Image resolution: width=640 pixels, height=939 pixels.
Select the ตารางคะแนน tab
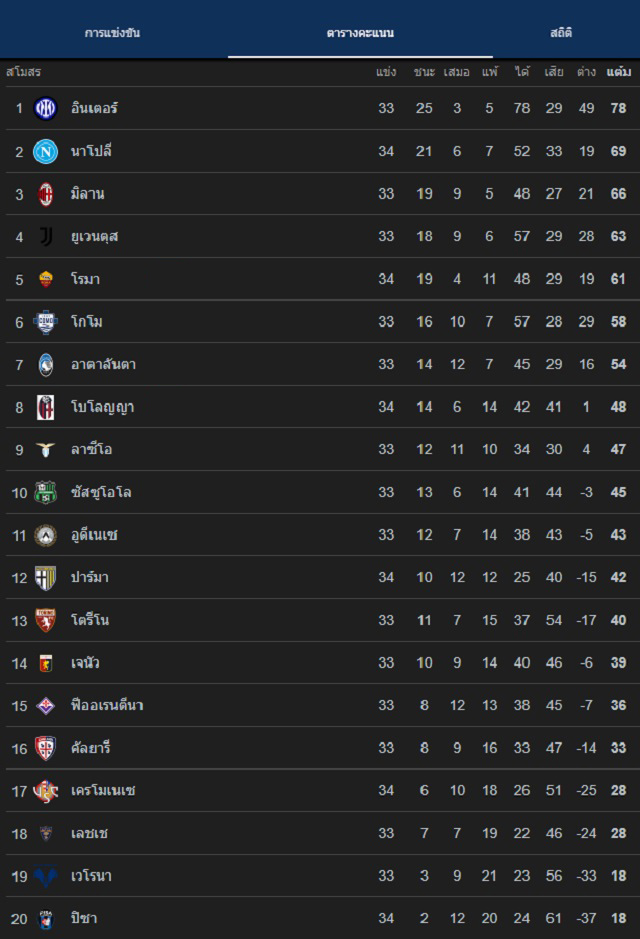pyautogui.click(x=360, y=33)
